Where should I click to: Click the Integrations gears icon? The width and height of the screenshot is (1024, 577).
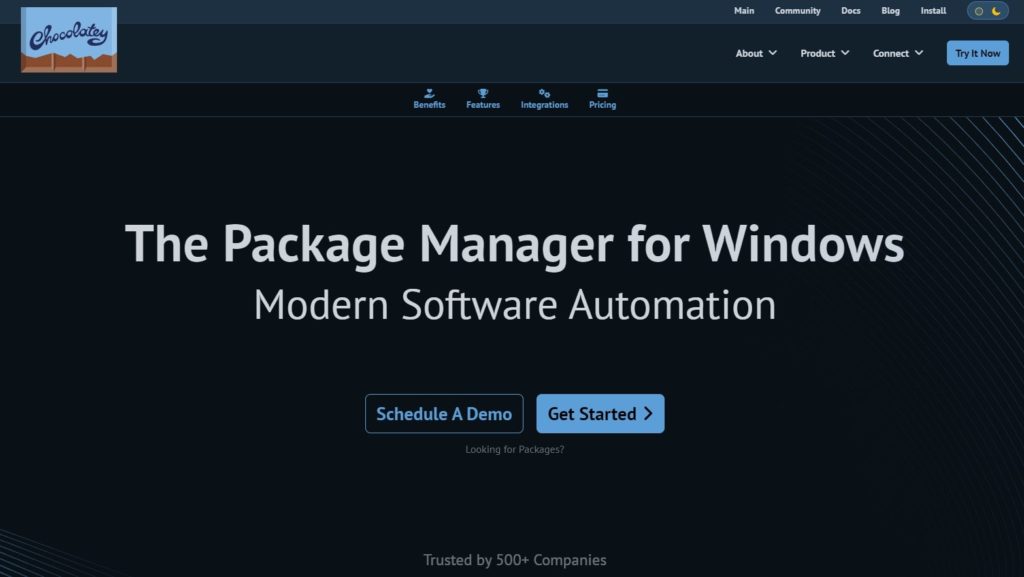tap(544, 93)
